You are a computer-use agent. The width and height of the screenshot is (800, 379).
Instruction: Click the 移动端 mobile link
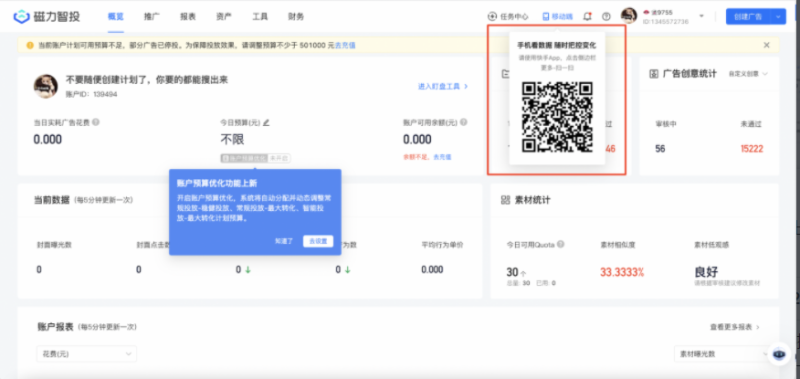coord(558,16)
